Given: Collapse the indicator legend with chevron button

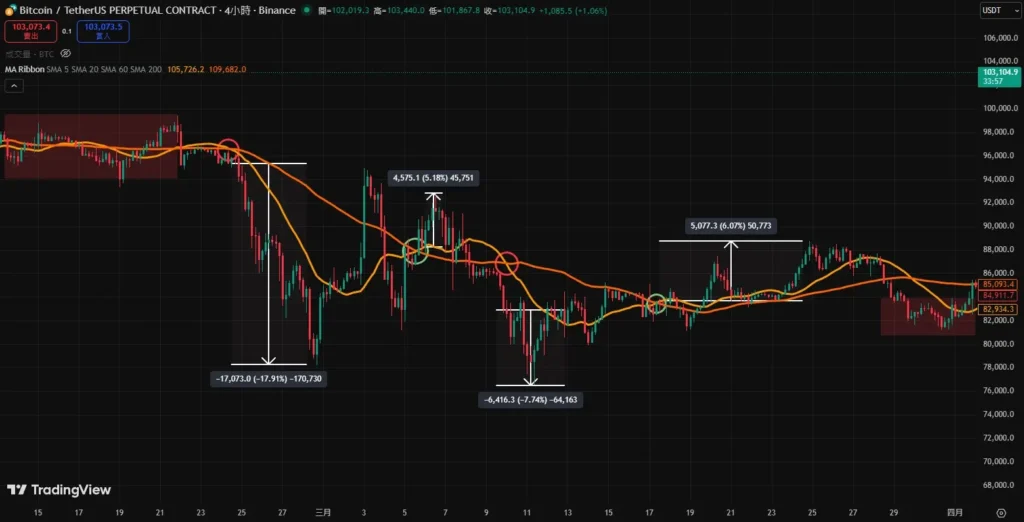Looking at the screenshot, I should pos(14,86).
